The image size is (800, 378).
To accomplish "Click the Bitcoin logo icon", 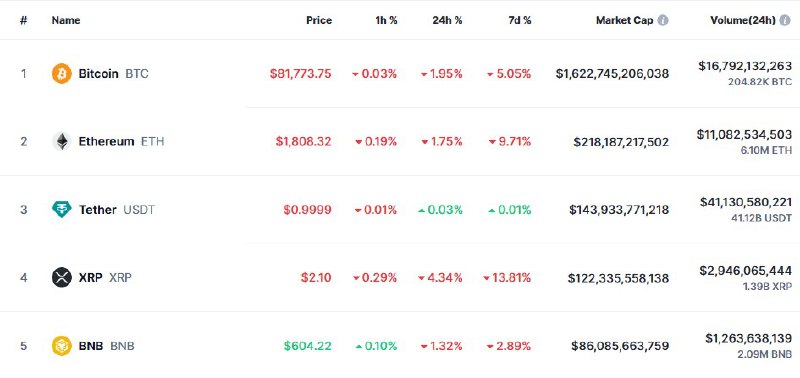I will coord(62,74).
